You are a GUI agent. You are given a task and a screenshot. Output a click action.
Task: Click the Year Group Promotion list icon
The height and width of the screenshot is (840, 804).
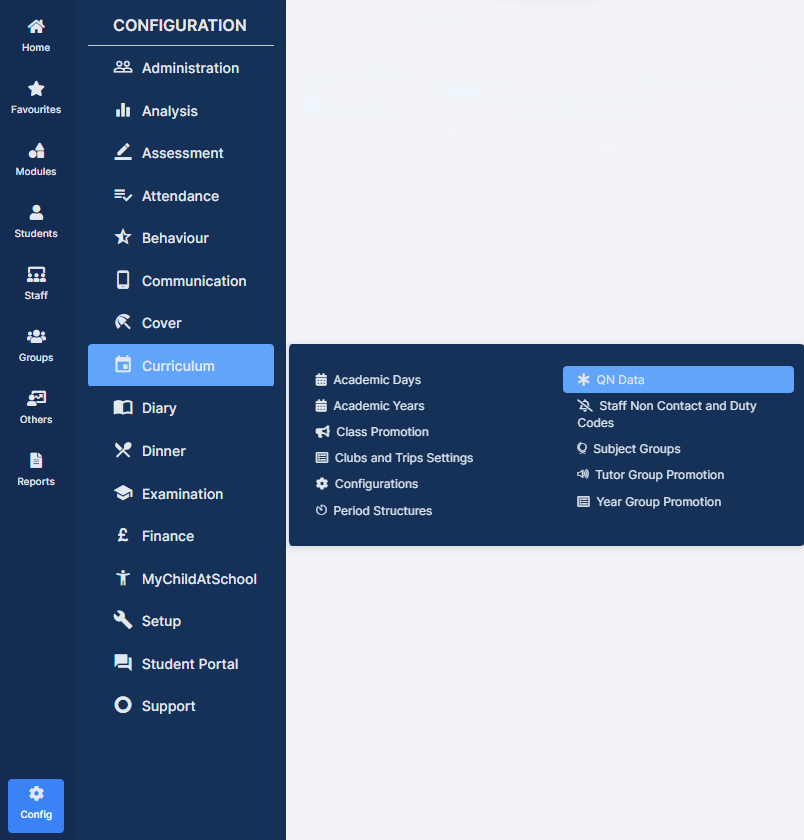583,501
